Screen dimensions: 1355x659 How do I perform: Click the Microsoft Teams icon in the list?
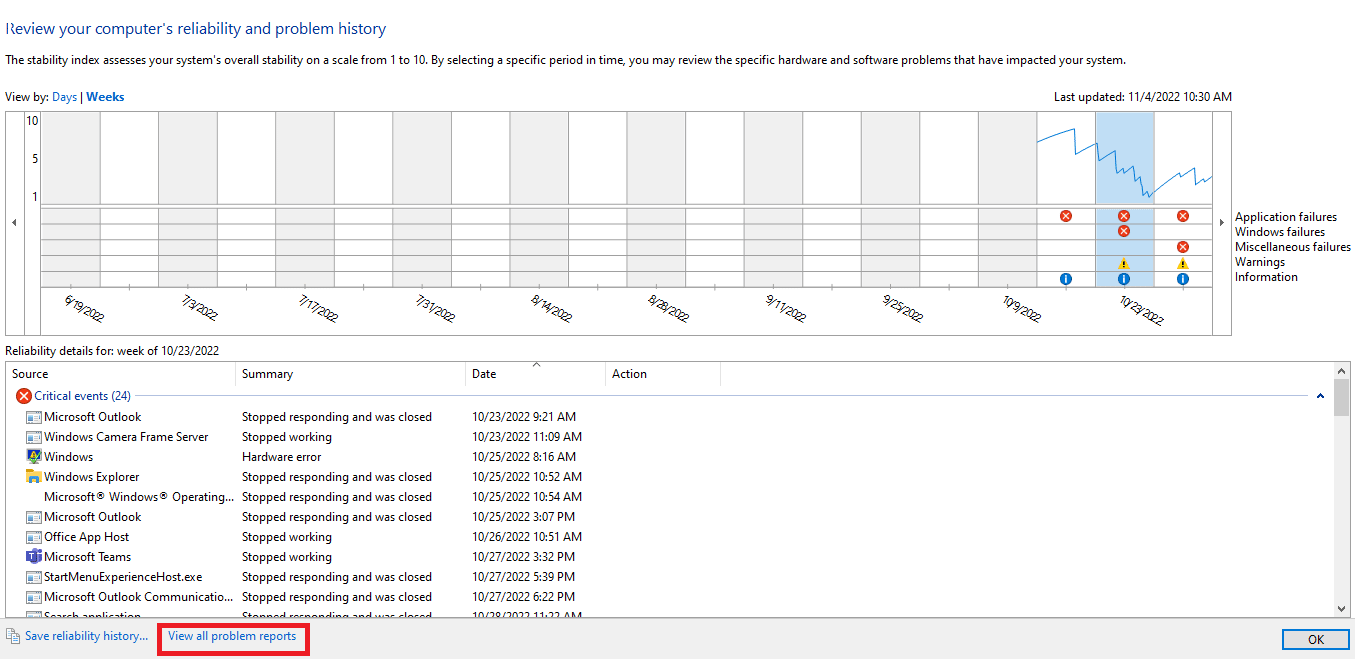[34, 557]
